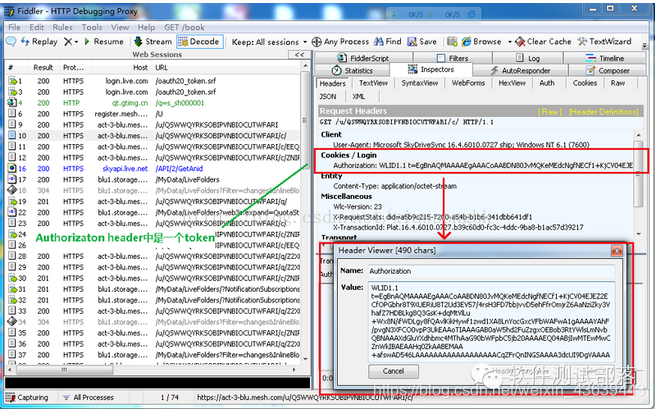Select the HexView inspector tab

[512, 83]
